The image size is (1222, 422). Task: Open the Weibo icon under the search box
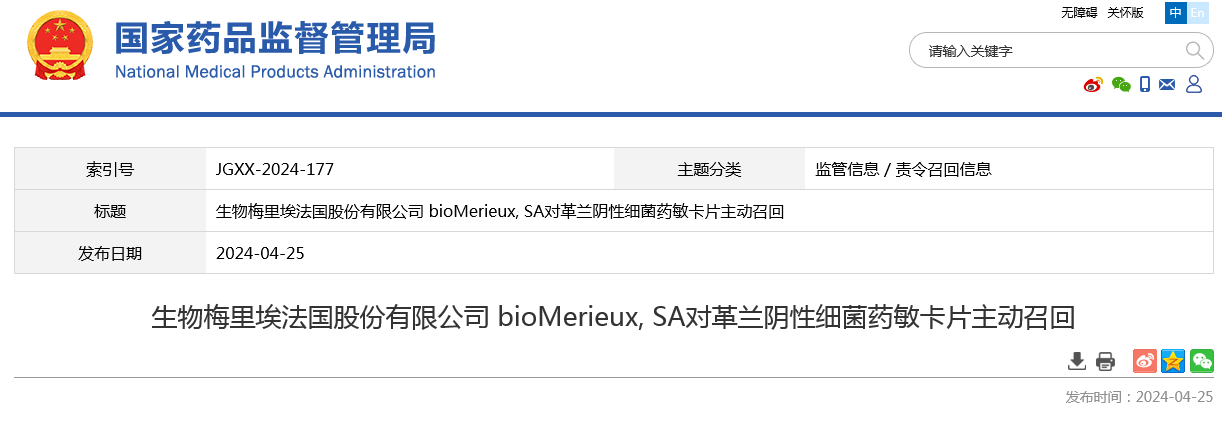click(x=1093, y=85)
